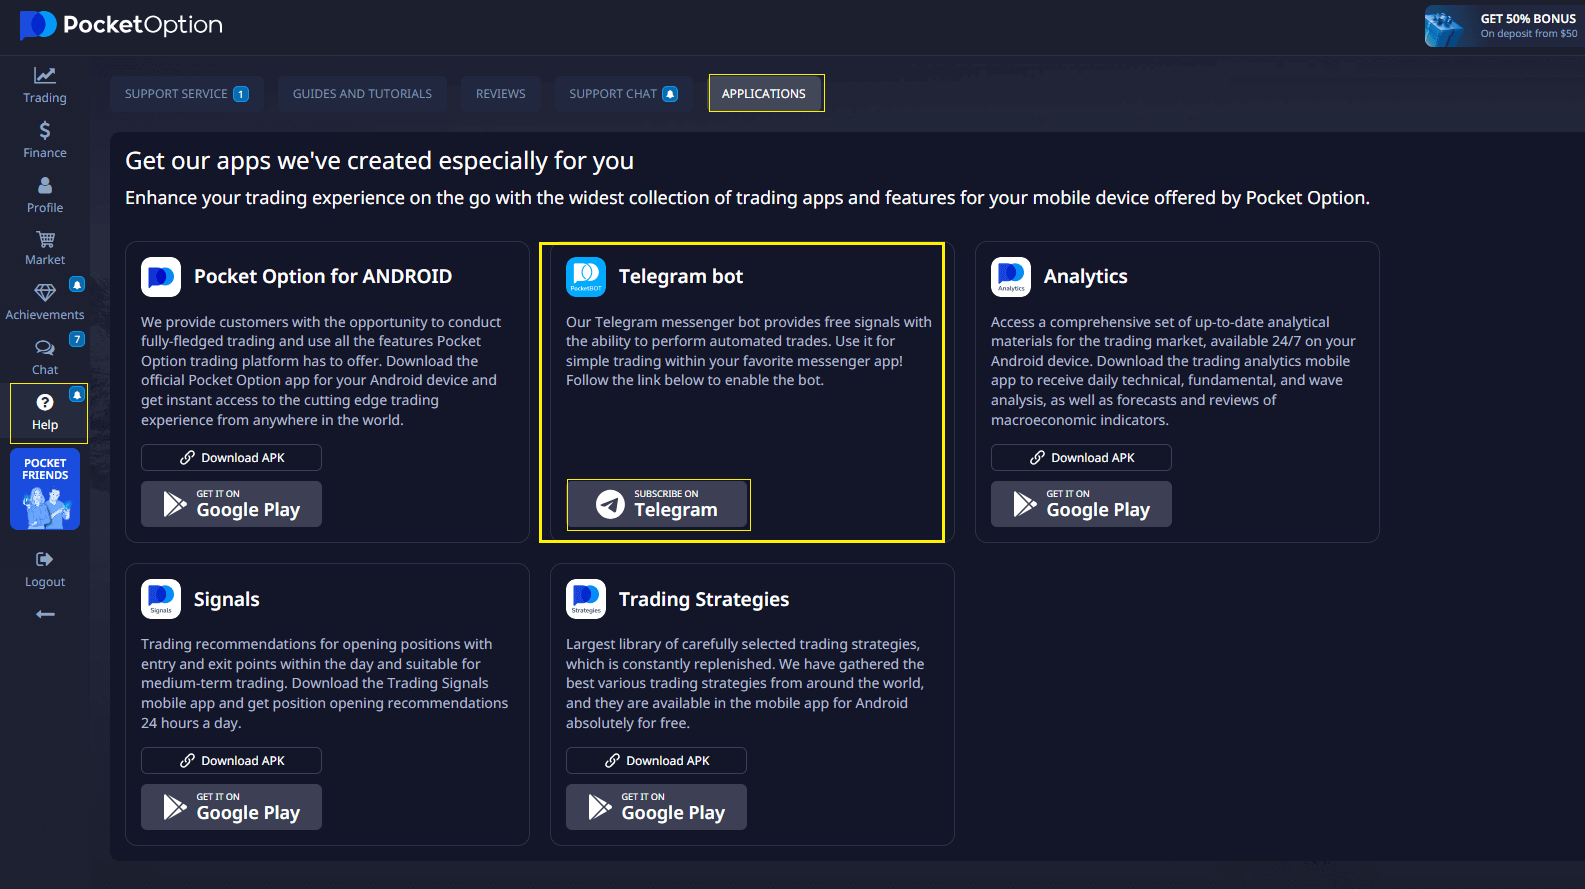Get Trading Strategies on Google Play
The height and width of the screenshot is (889, 1585).
point(656,807)
